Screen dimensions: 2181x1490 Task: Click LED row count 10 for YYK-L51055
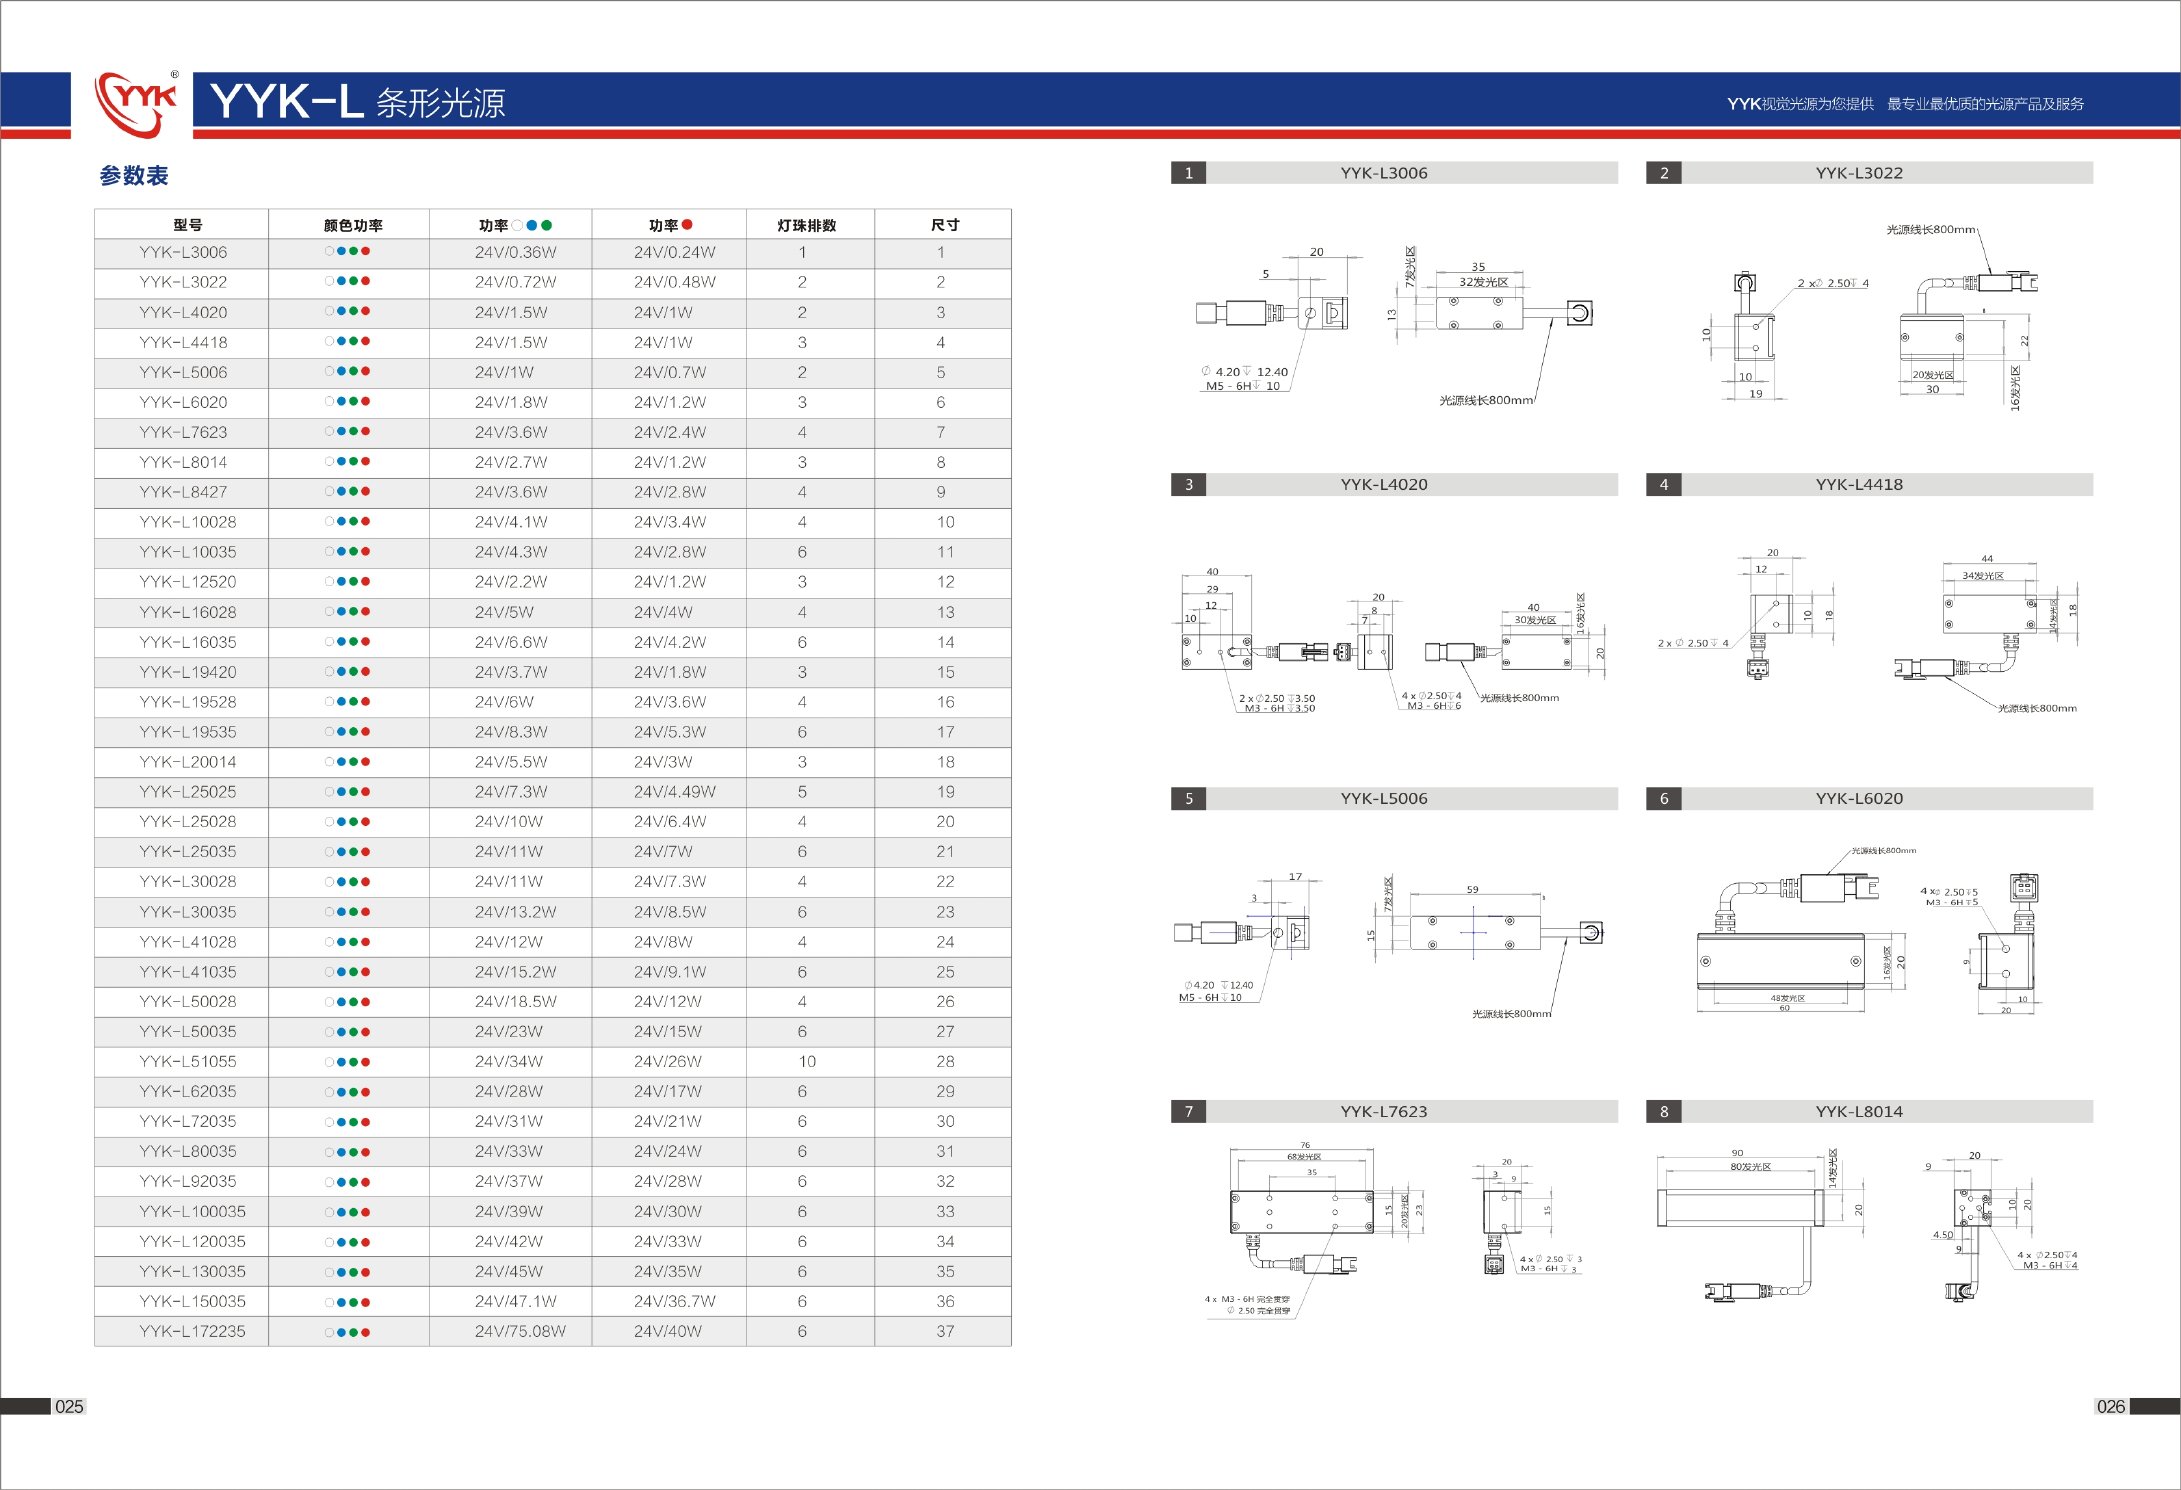click(x=807, y=1062)
